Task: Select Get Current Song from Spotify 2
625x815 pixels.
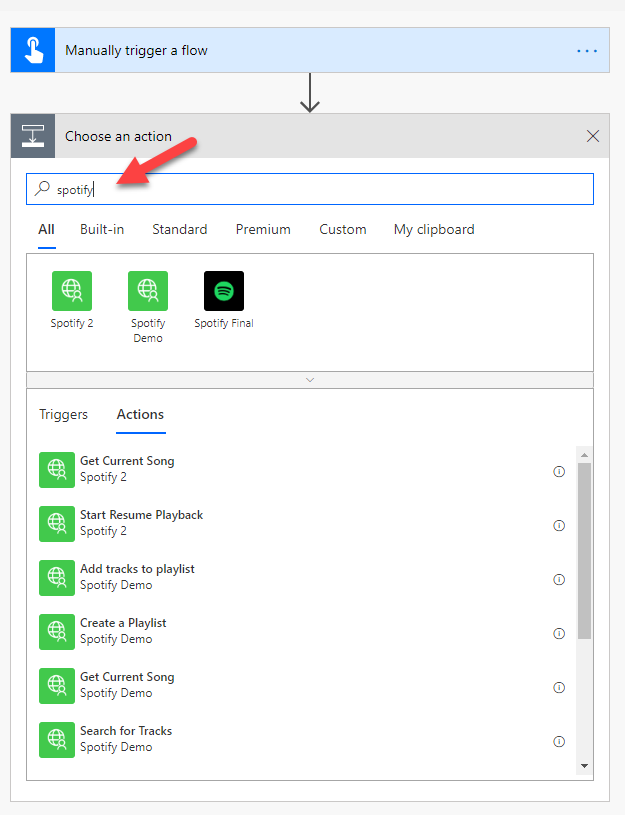Action: [127, 469]
